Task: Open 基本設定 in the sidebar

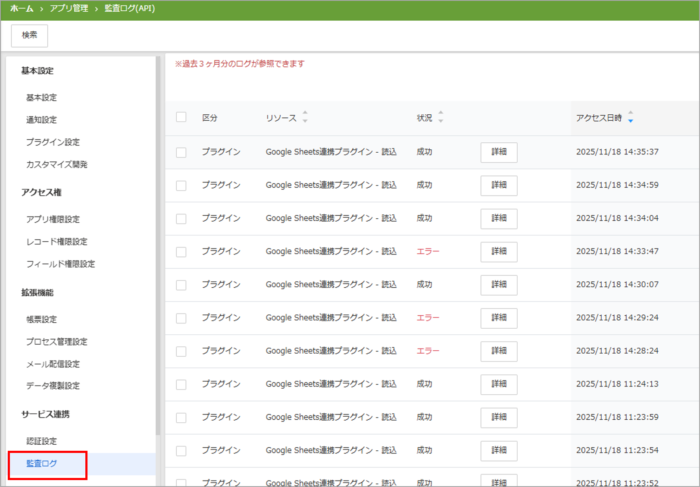Action: coord(41,98)
